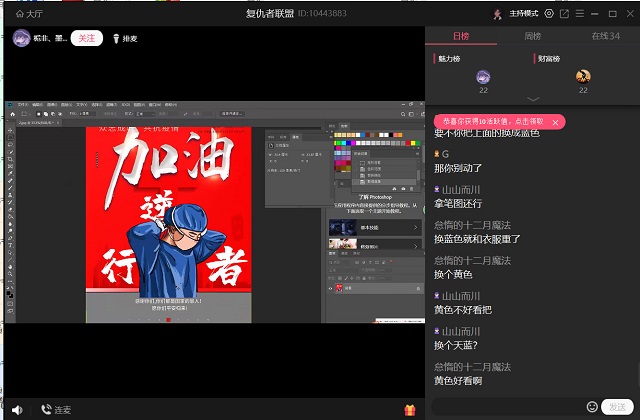Click the 关注 follow button
Viewport: 640px width, 420px height.
coord(87,38)
